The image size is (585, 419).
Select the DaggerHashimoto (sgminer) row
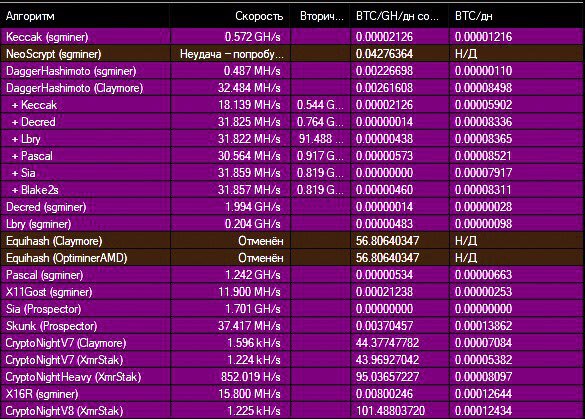point(292,71)
